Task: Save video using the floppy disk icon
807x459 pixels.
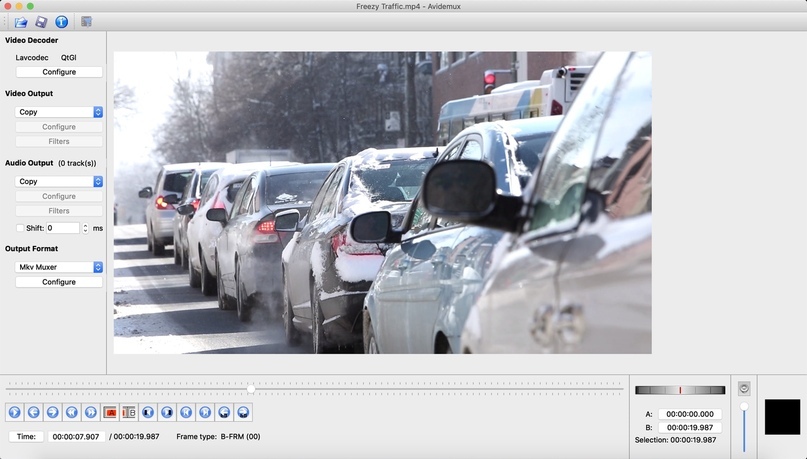Action: click(41, 22)
